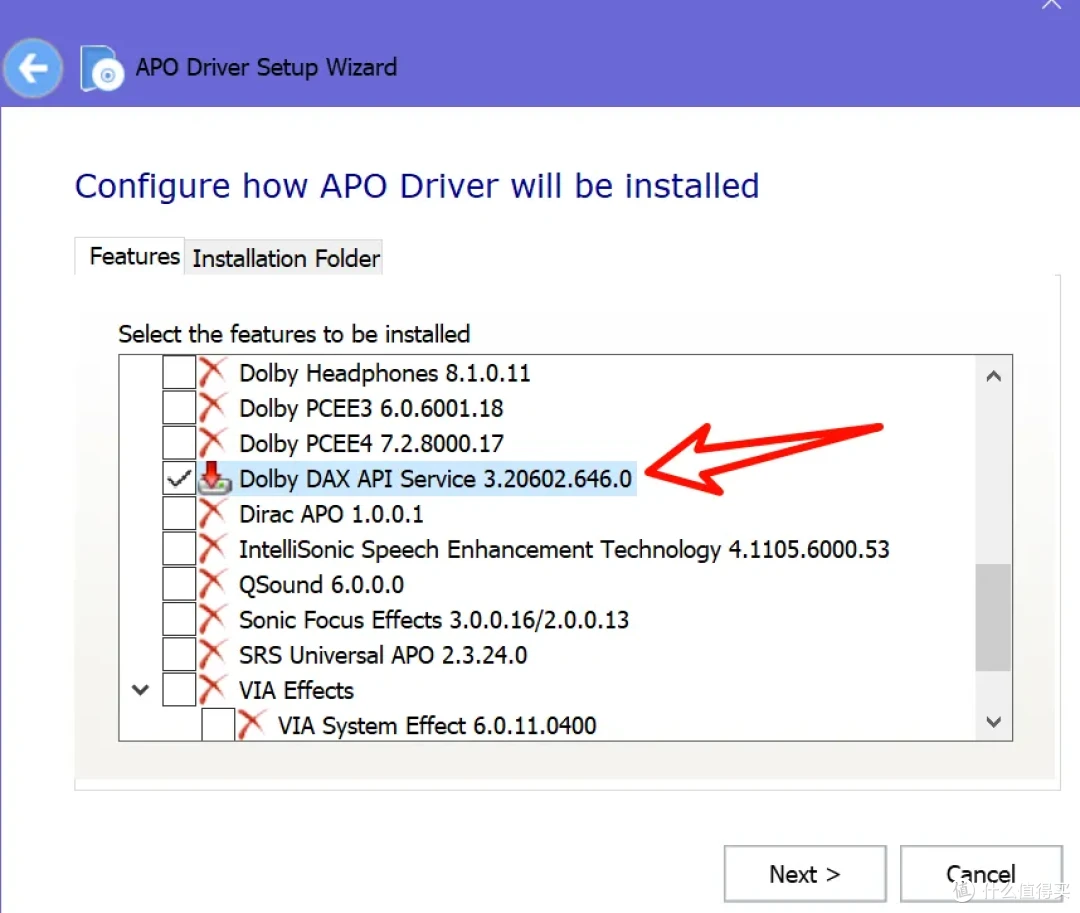
Task: Click the red X icon next to QSound
Action: coord(214,584)
